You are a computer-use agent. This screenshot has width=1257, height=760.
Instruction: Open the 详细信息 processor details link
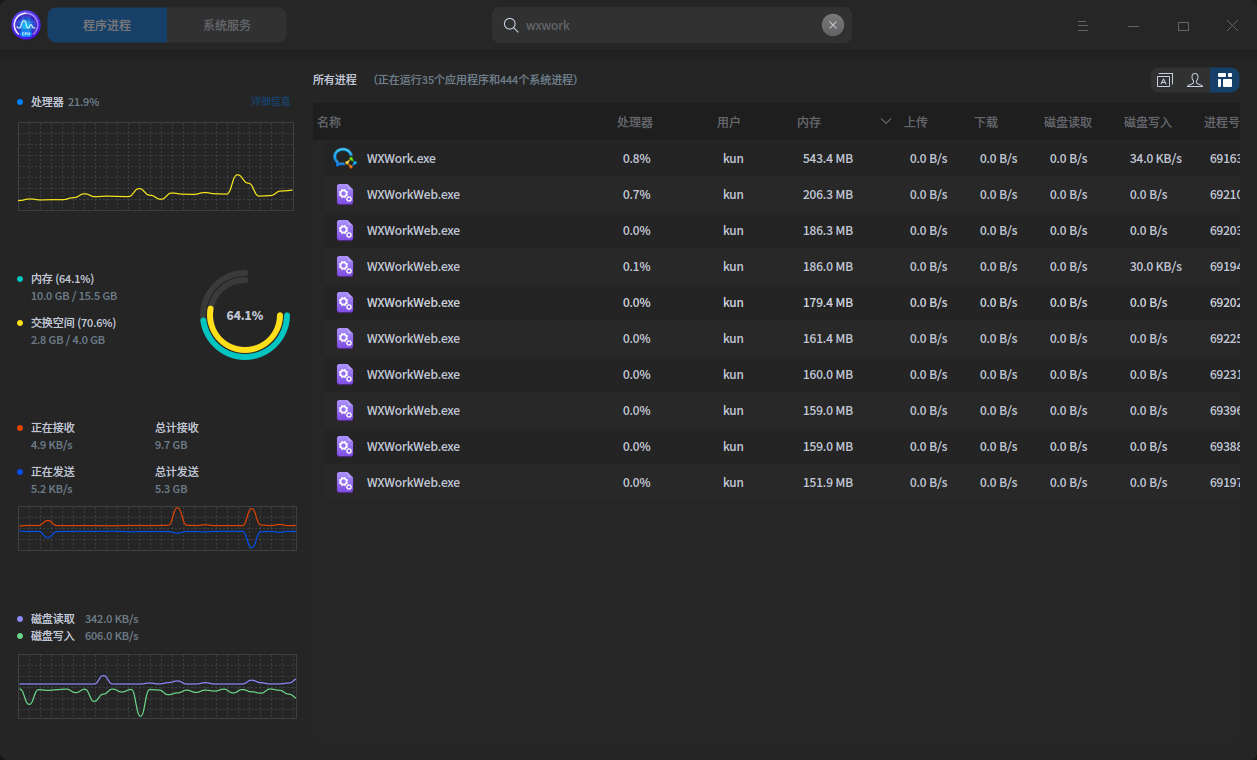(270, 102)
